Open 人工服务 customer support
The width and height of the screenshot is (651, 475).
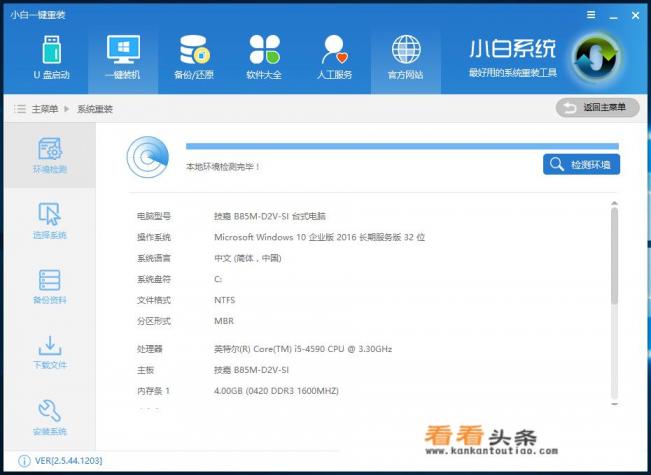(335, 58)
